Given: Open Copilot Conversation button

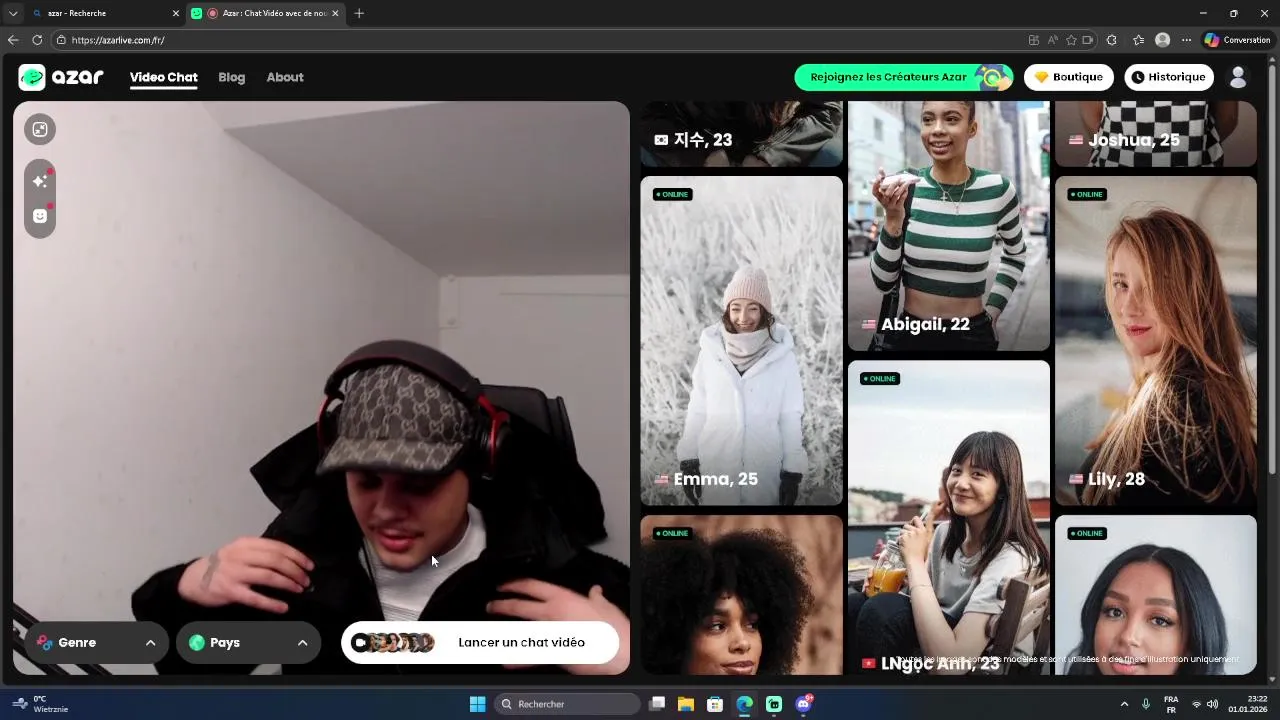Looking at the screenshot, I should [x=1237, y=40].
